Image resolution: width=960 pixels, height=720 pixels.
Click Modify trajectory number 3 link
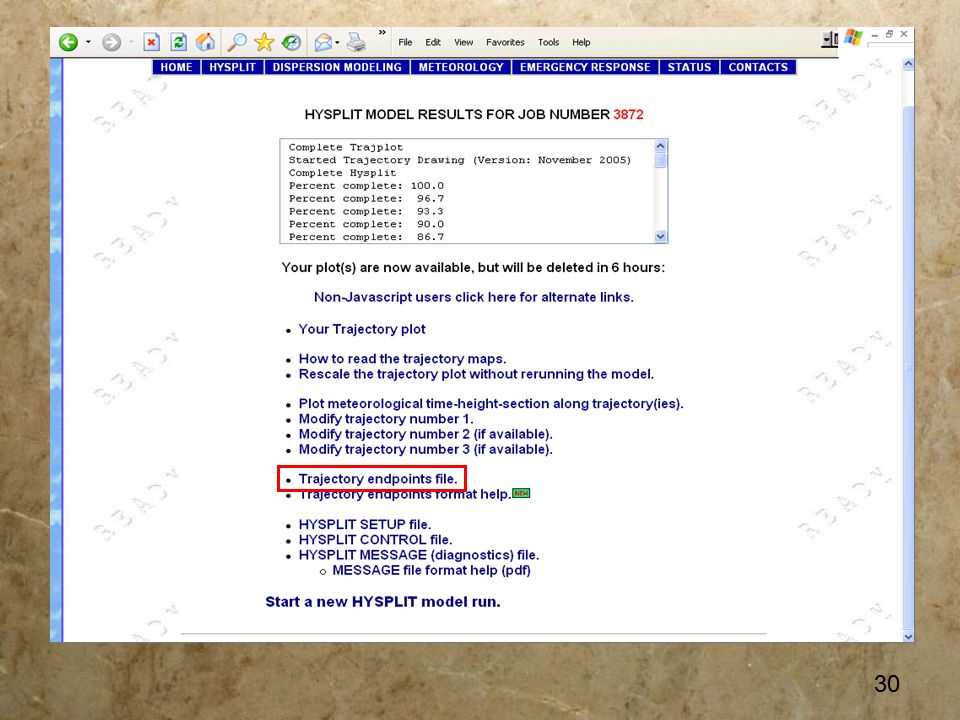pos(426,449)
